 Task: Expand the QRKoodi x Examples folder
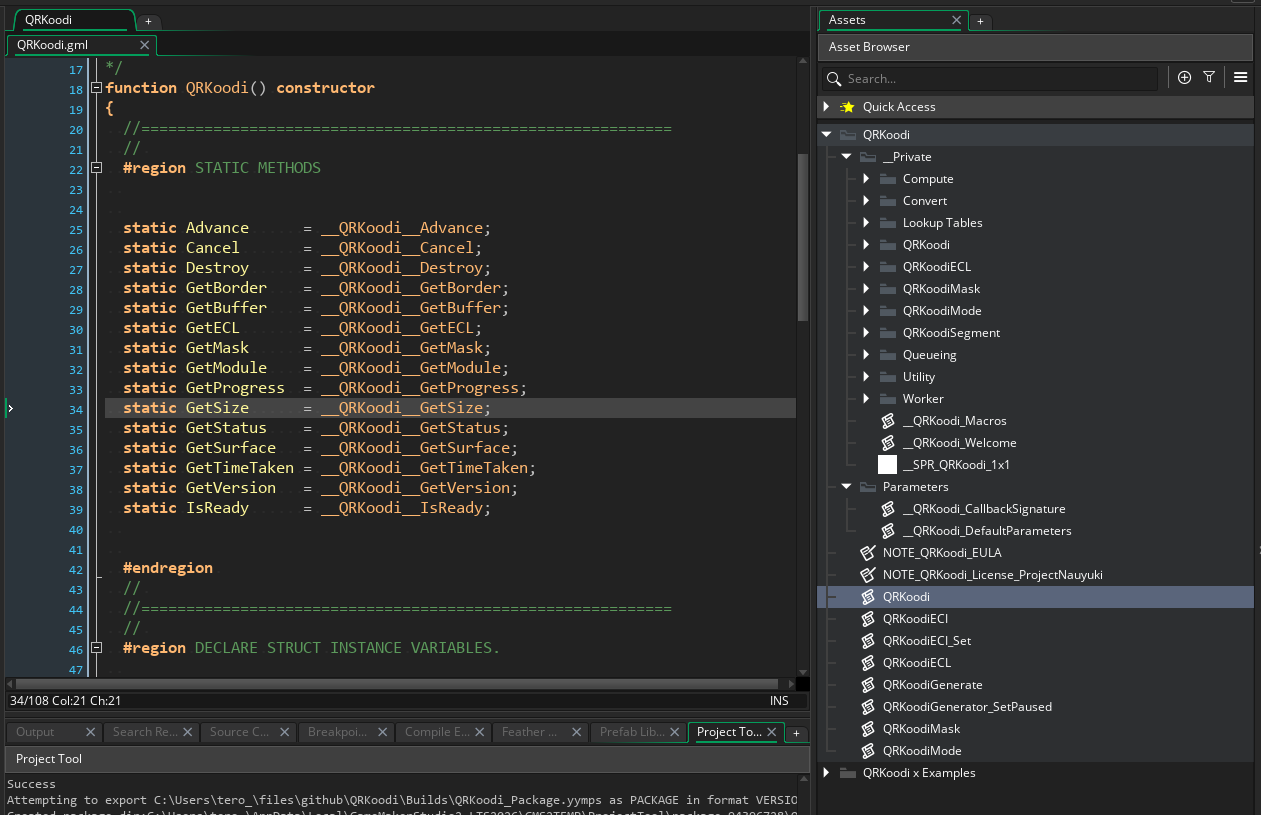pos(826,773)
